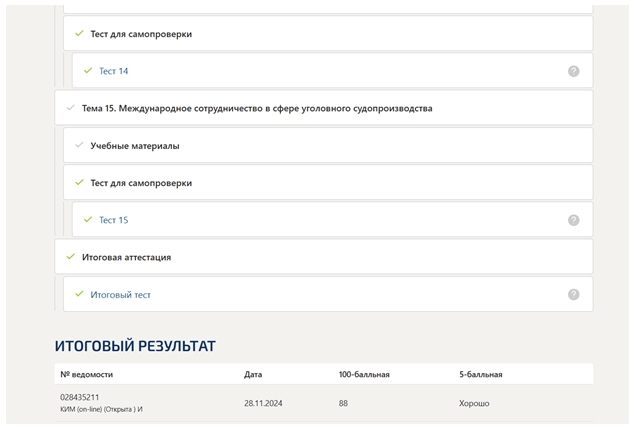The image size is (630, 430).
Task: Open the Тест 15 link
Action: tap(114, 220)
